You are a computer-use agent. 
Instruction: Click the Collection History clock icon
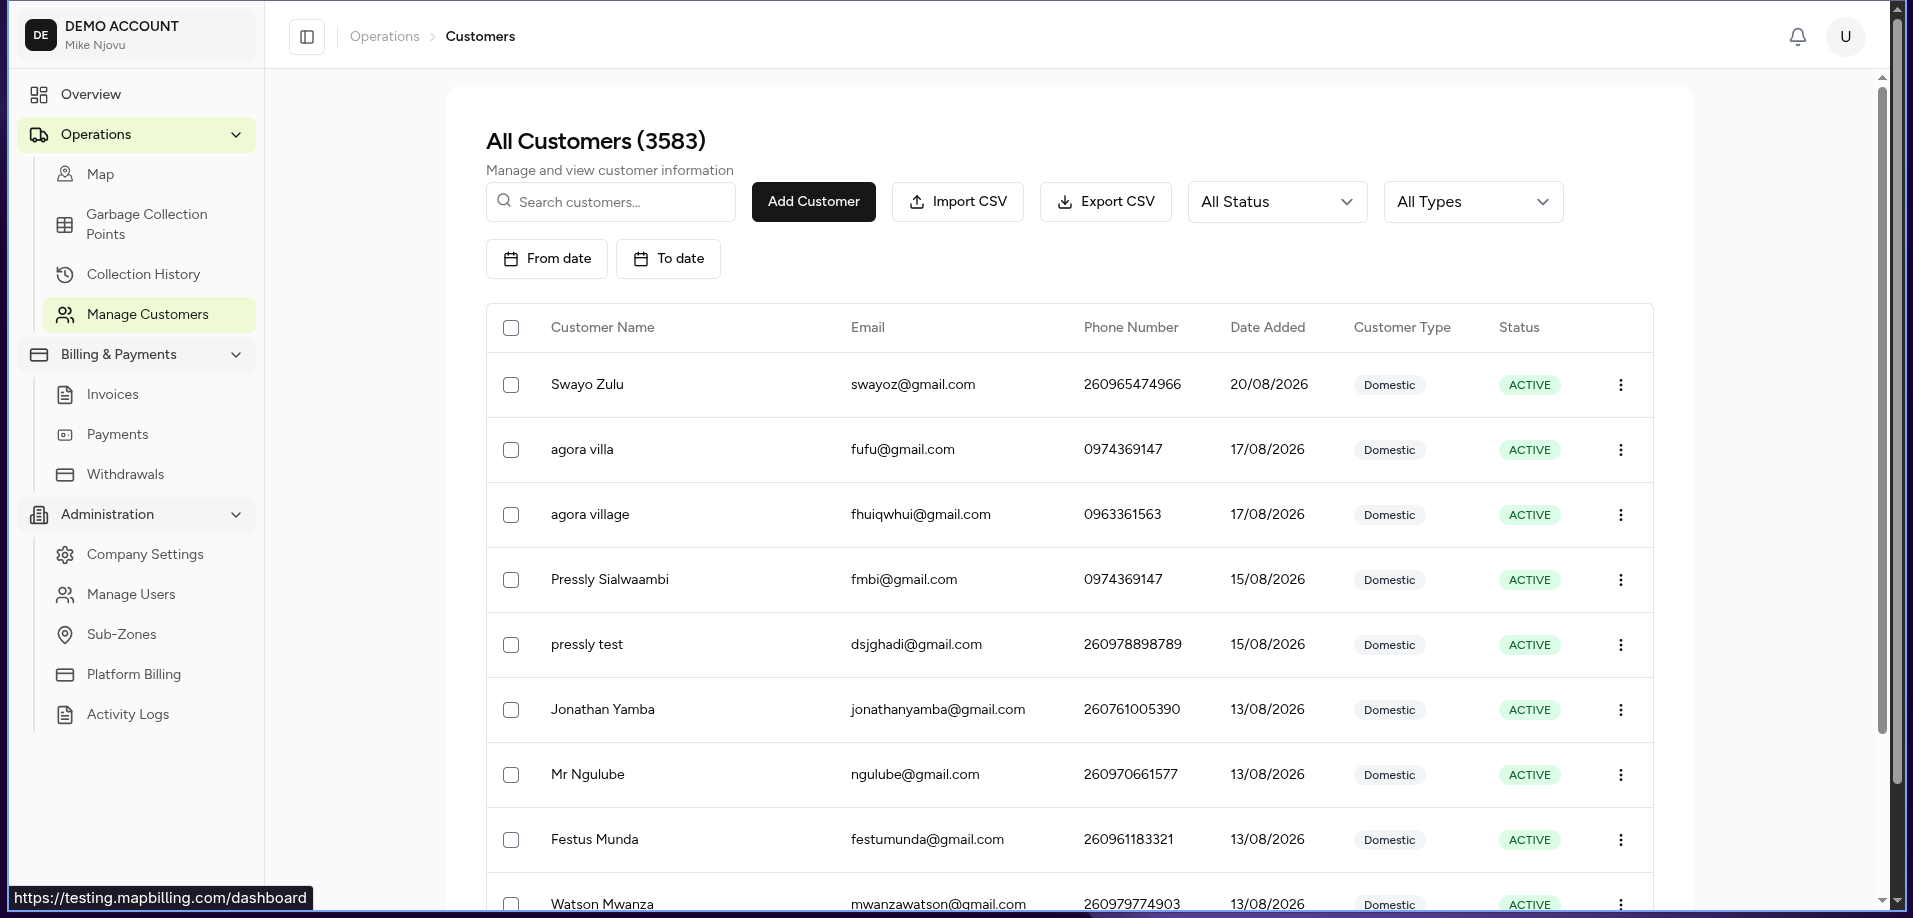(65, 274)
